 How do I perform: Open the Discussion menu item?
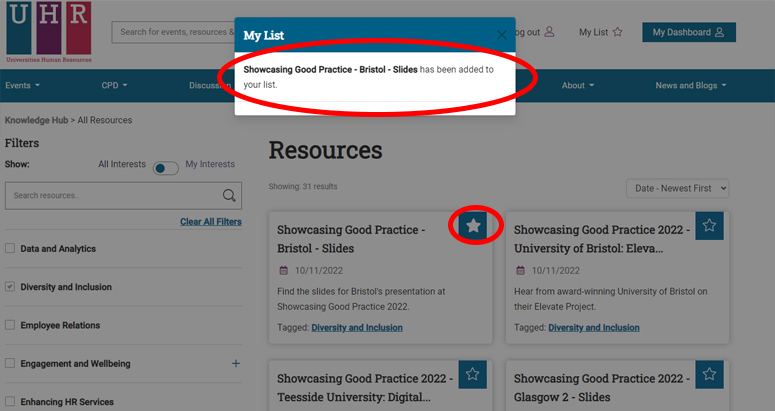(210, 85)
